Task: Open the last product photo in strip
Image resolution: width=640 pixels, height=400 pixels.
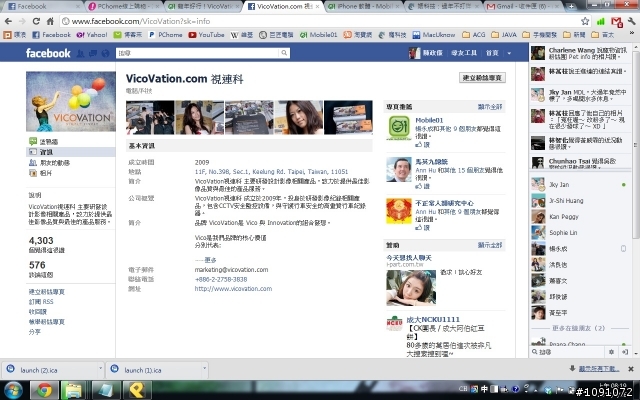Action: (348, 118)
